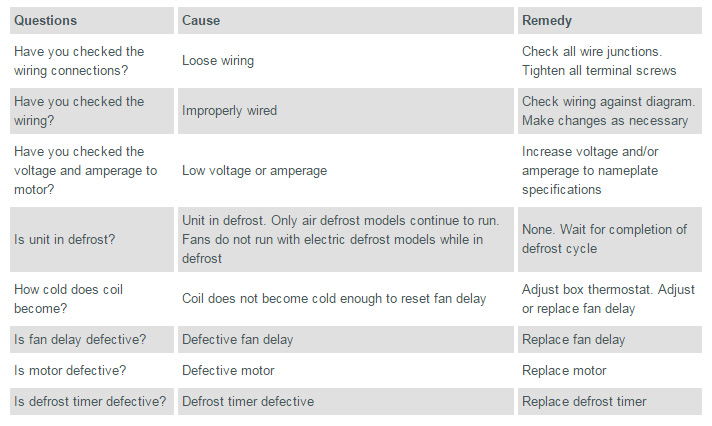712x426 pixels.
Task: Select the 'Replace motor' remedy cell
Action: pyautogui.click(x=563, y=370)
